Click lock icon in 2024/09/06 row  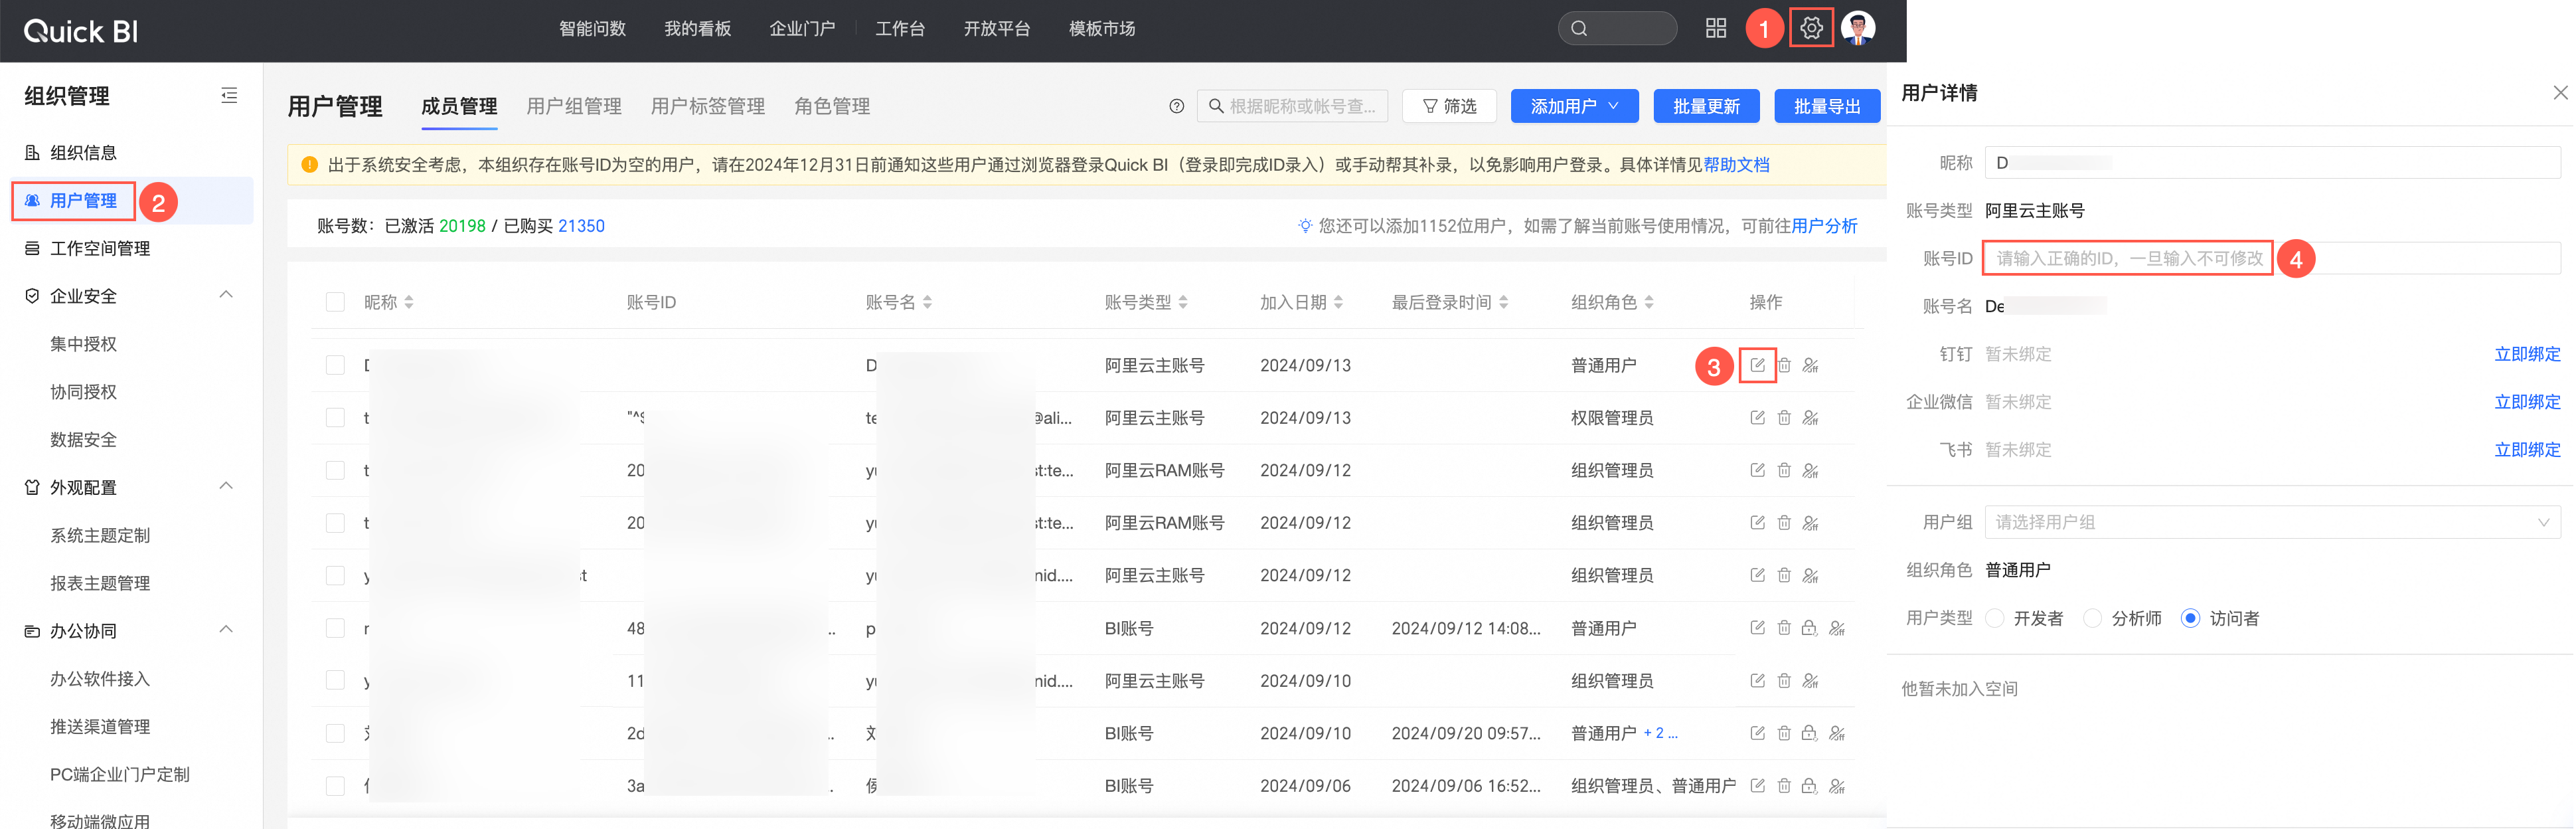[1809, 786]
